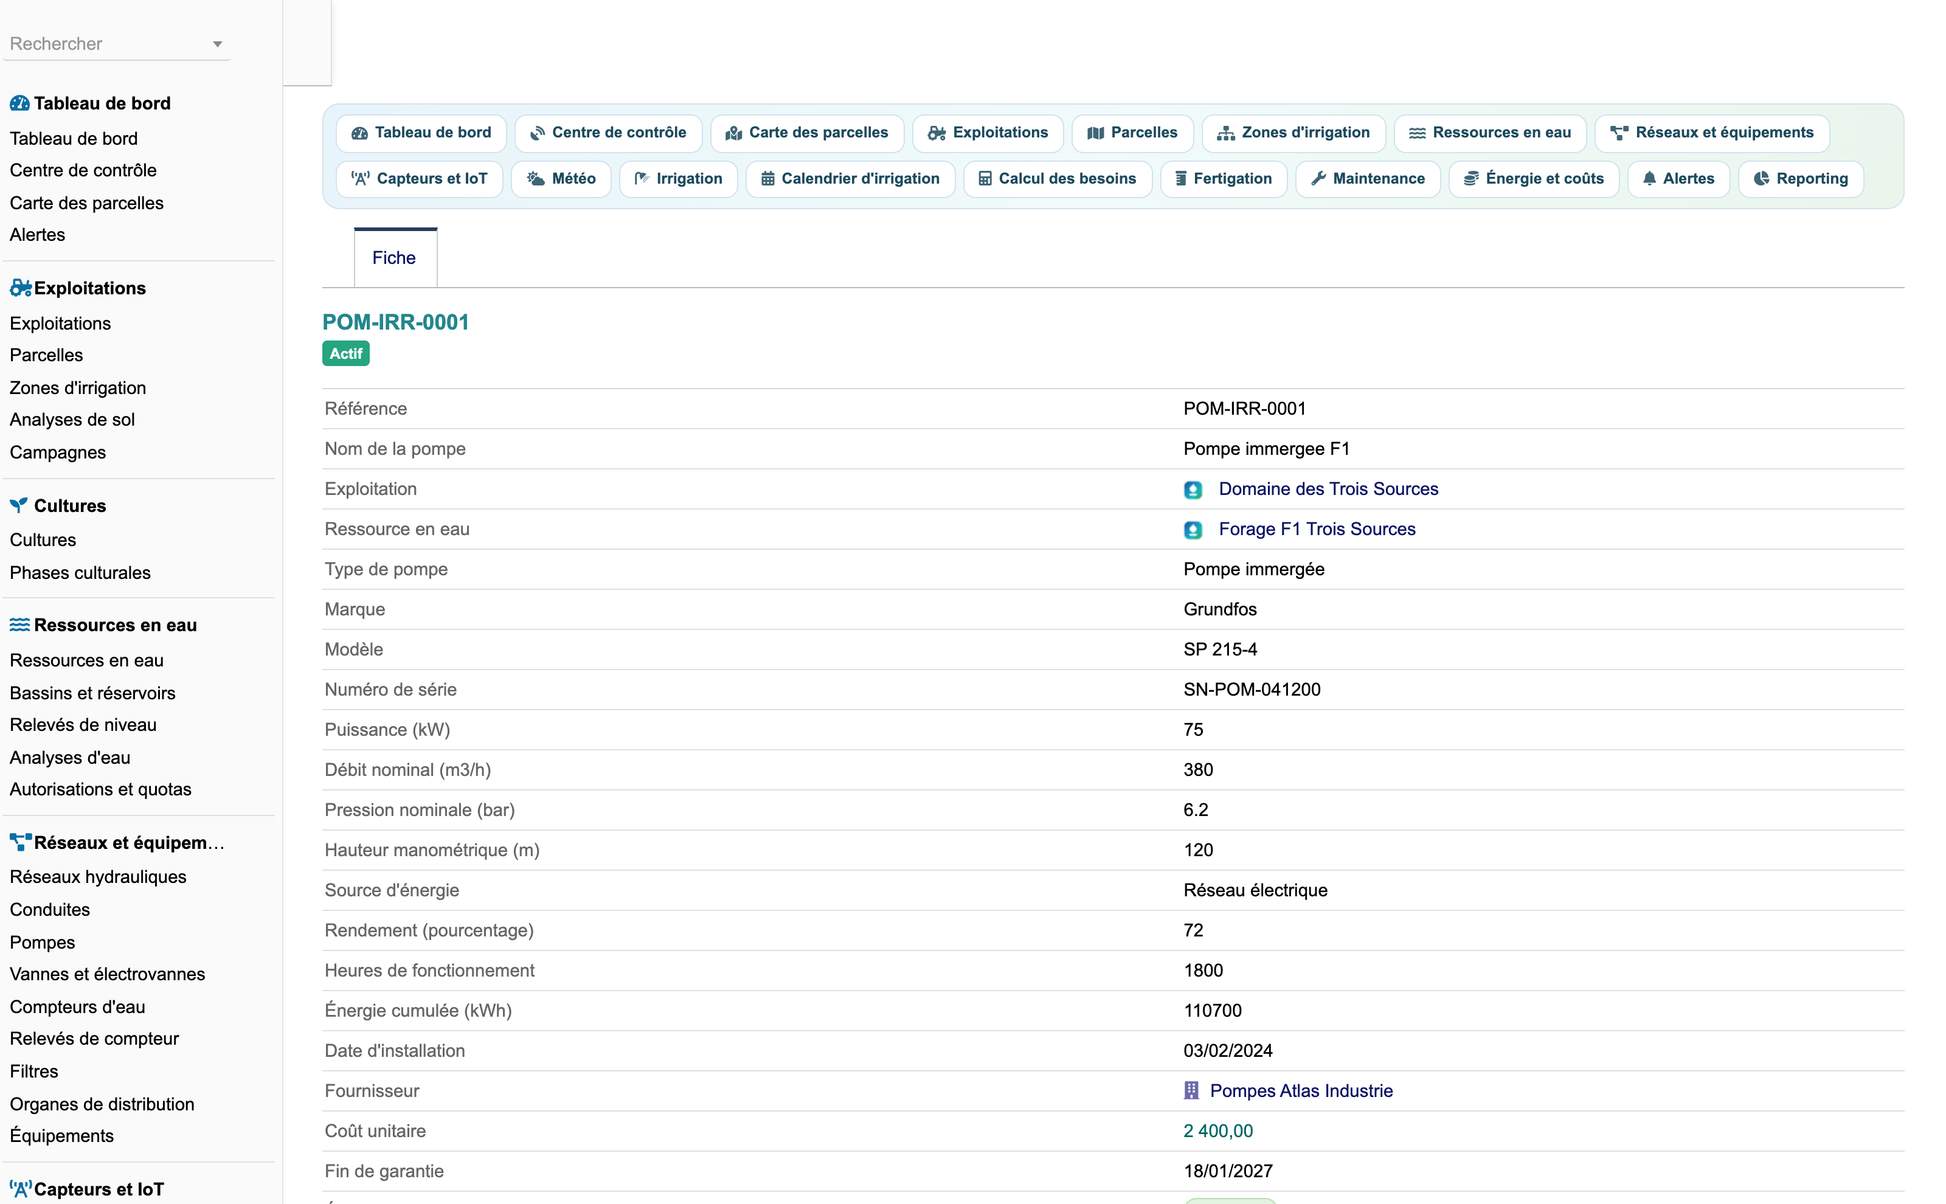Open Alertes in top toolbar
Image resolution: width=1946 pixels, height=1204 pixels.
point(1678,179)
